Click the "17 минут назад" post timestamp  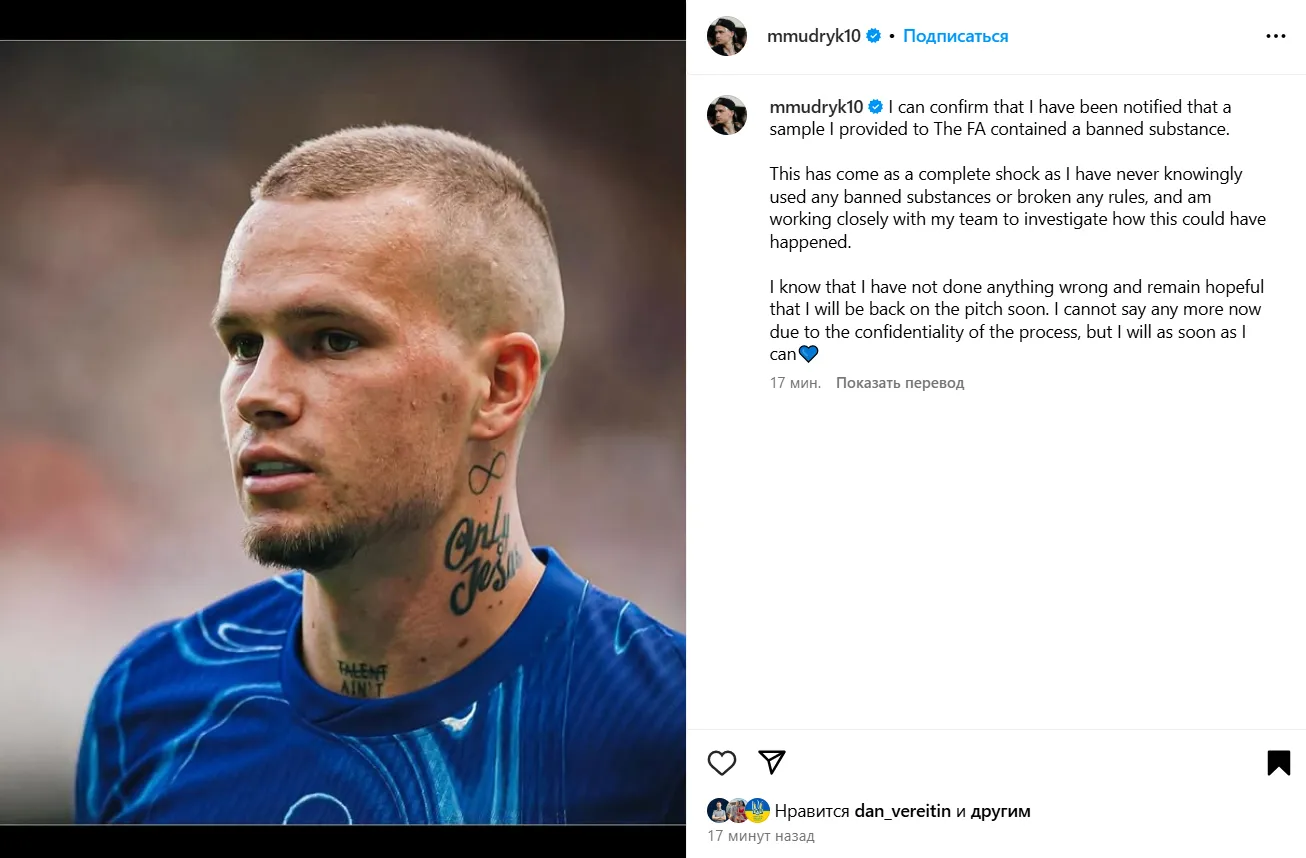click(761, 836)
